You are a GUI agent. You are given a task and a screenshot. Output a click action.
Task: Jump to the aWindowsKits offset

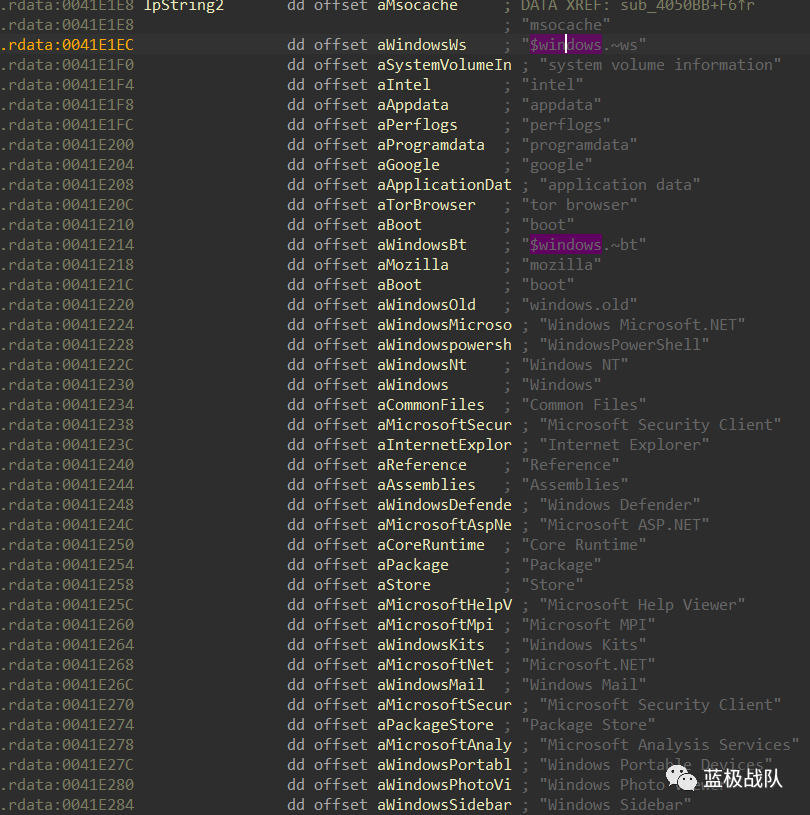coord(430,645)
